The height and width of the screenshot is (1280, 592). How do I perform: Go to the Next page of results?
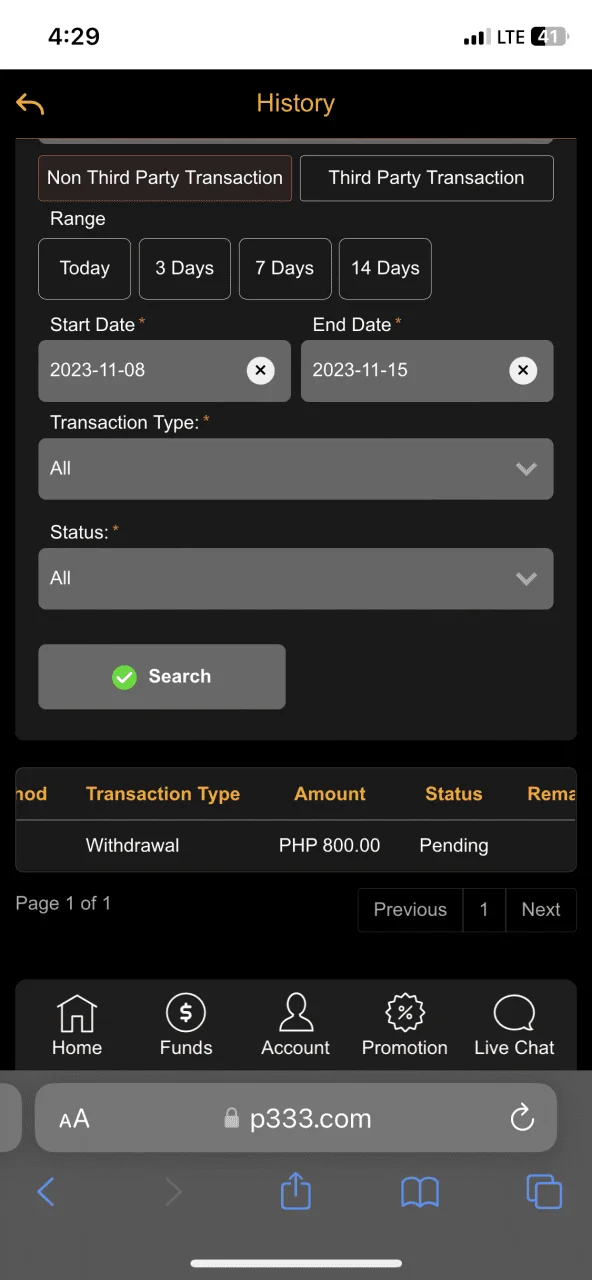[x=541, y=910]
